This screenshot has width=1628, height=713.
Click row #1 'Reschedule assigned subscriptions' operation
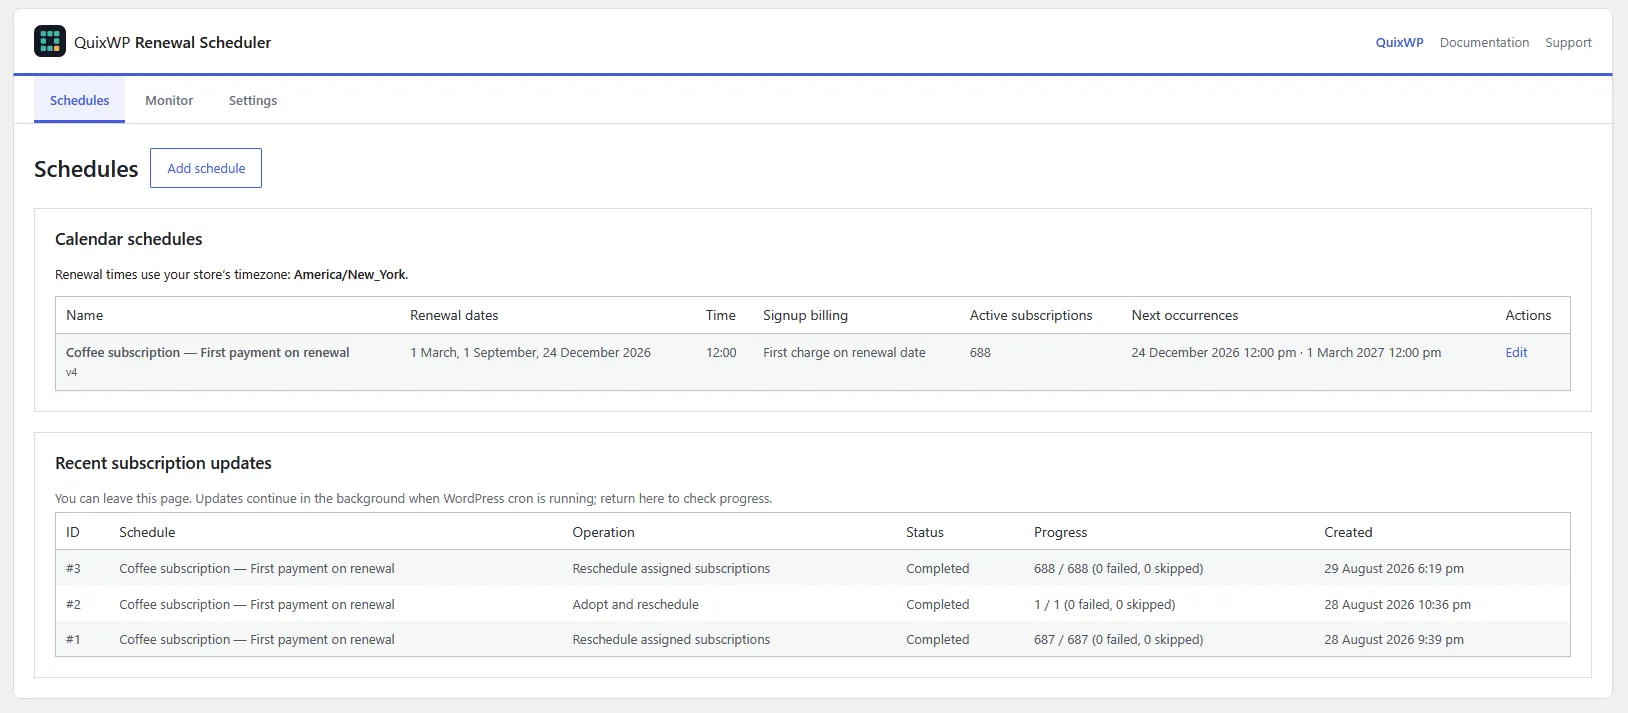tap(671, 639)
